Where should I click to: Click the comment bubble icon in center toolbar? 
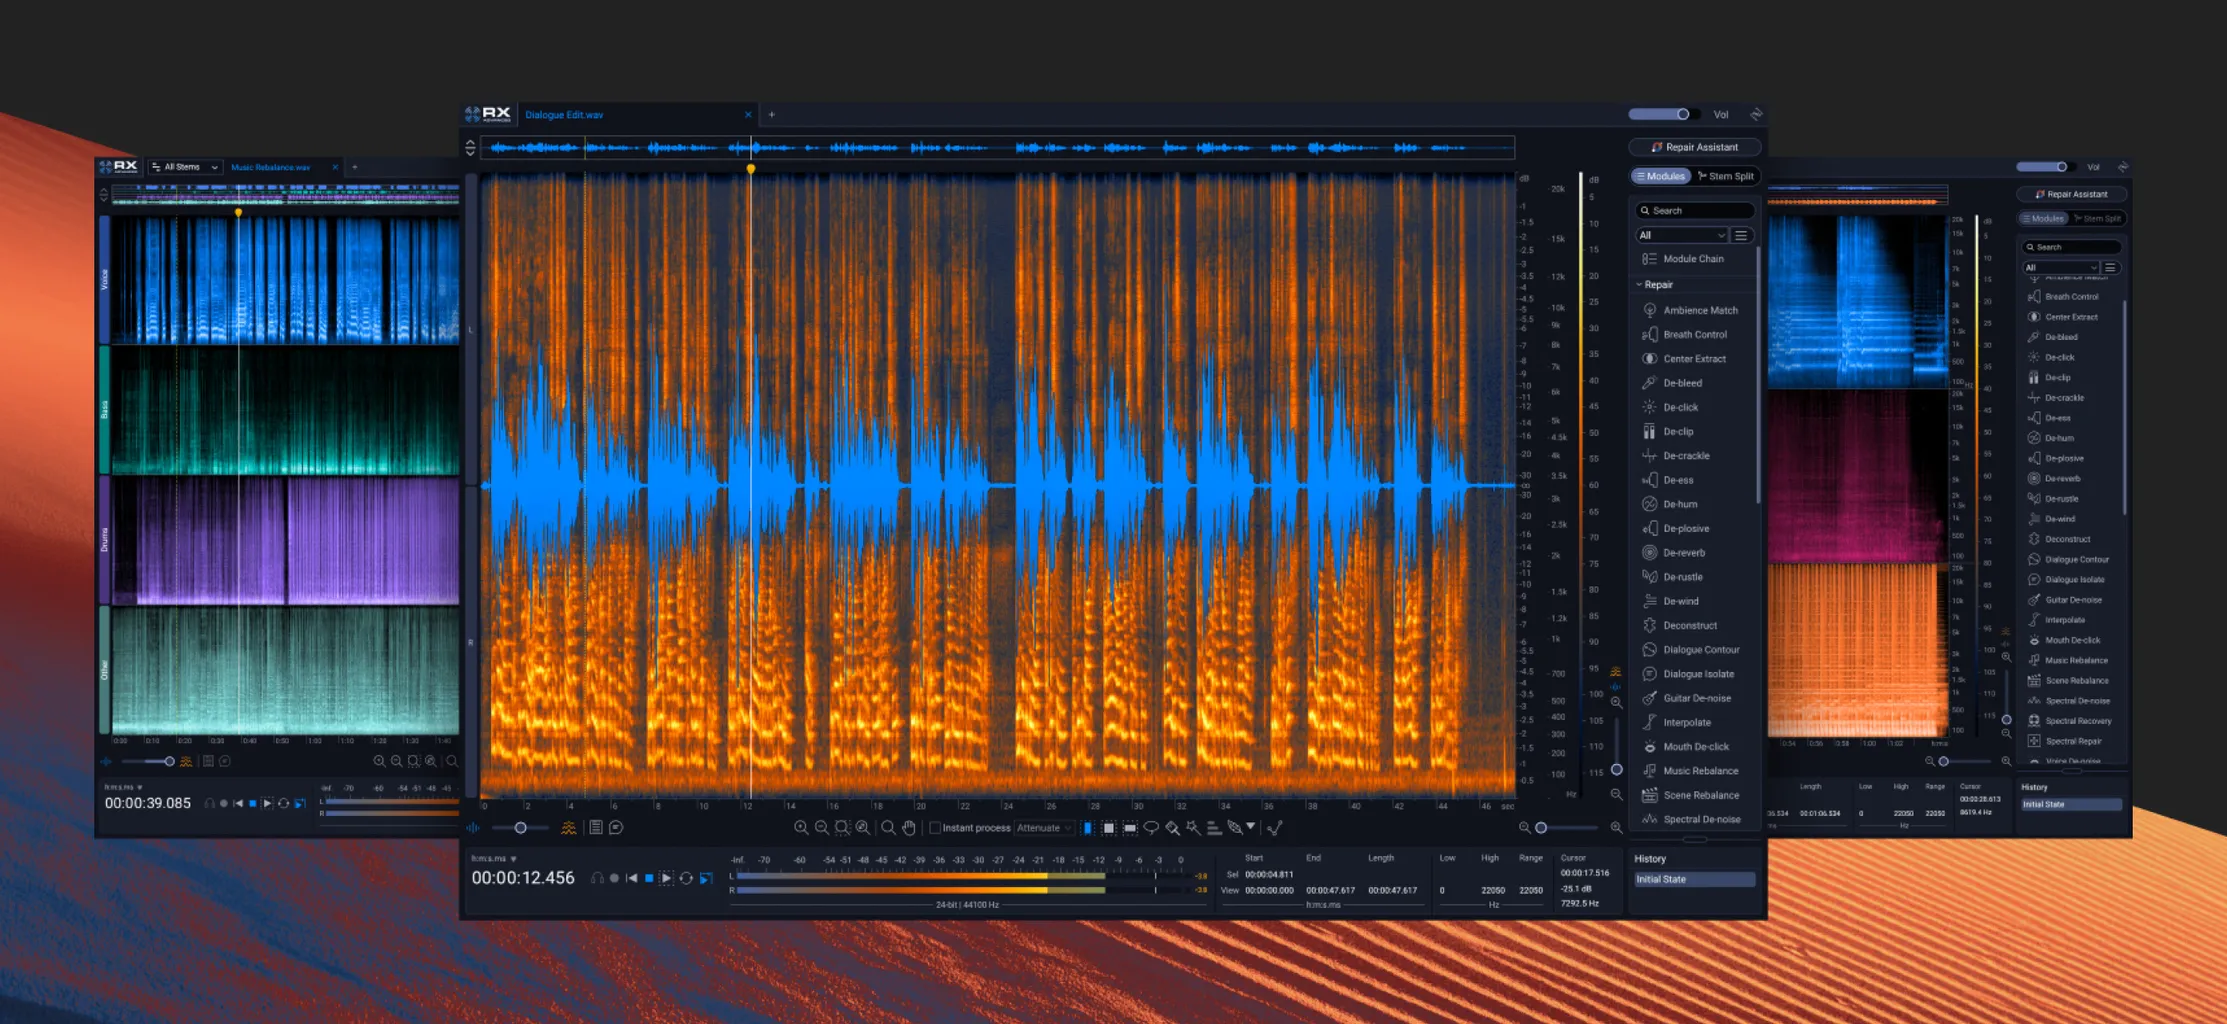(616, 828)
